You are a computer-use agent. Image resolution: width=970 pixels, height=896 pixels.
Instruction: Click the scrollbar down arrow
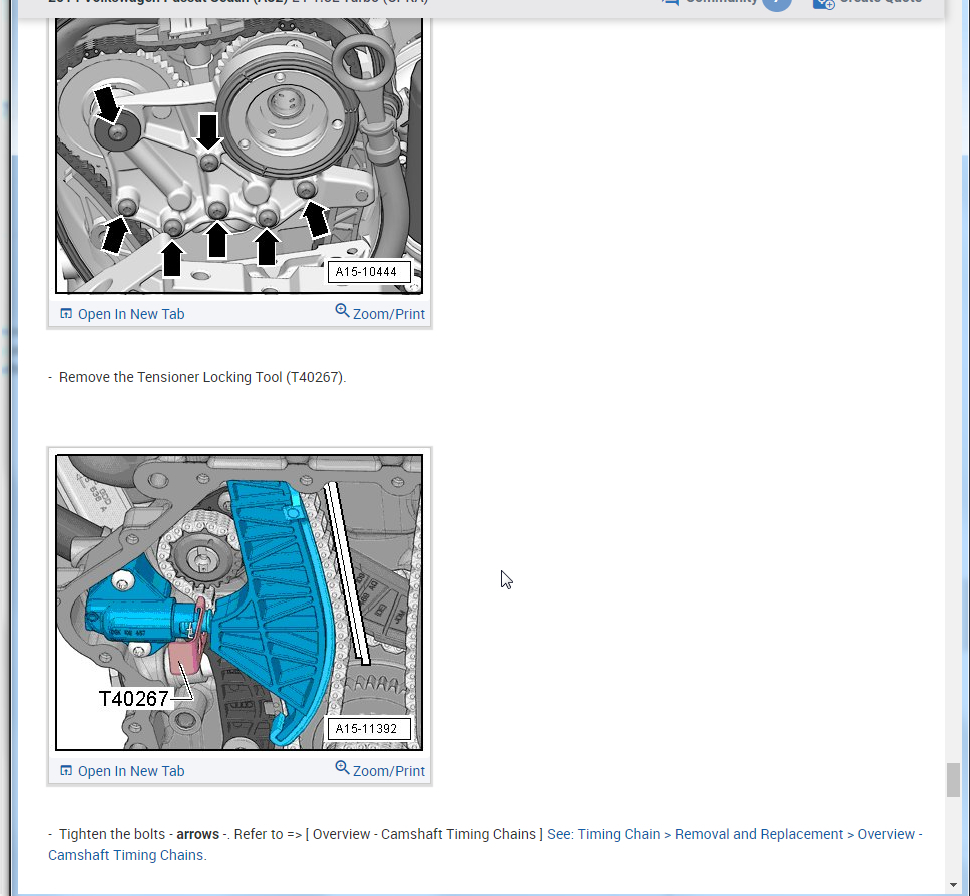[953, 885]
